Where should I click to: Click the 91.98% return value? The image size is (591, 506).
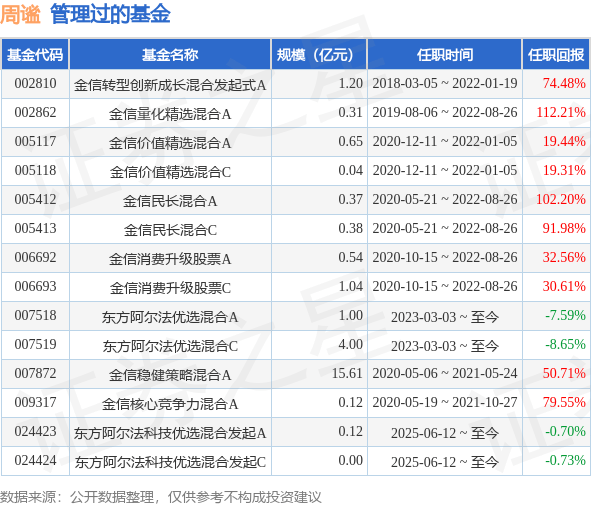pyautogui.click(x=564, y=228)
